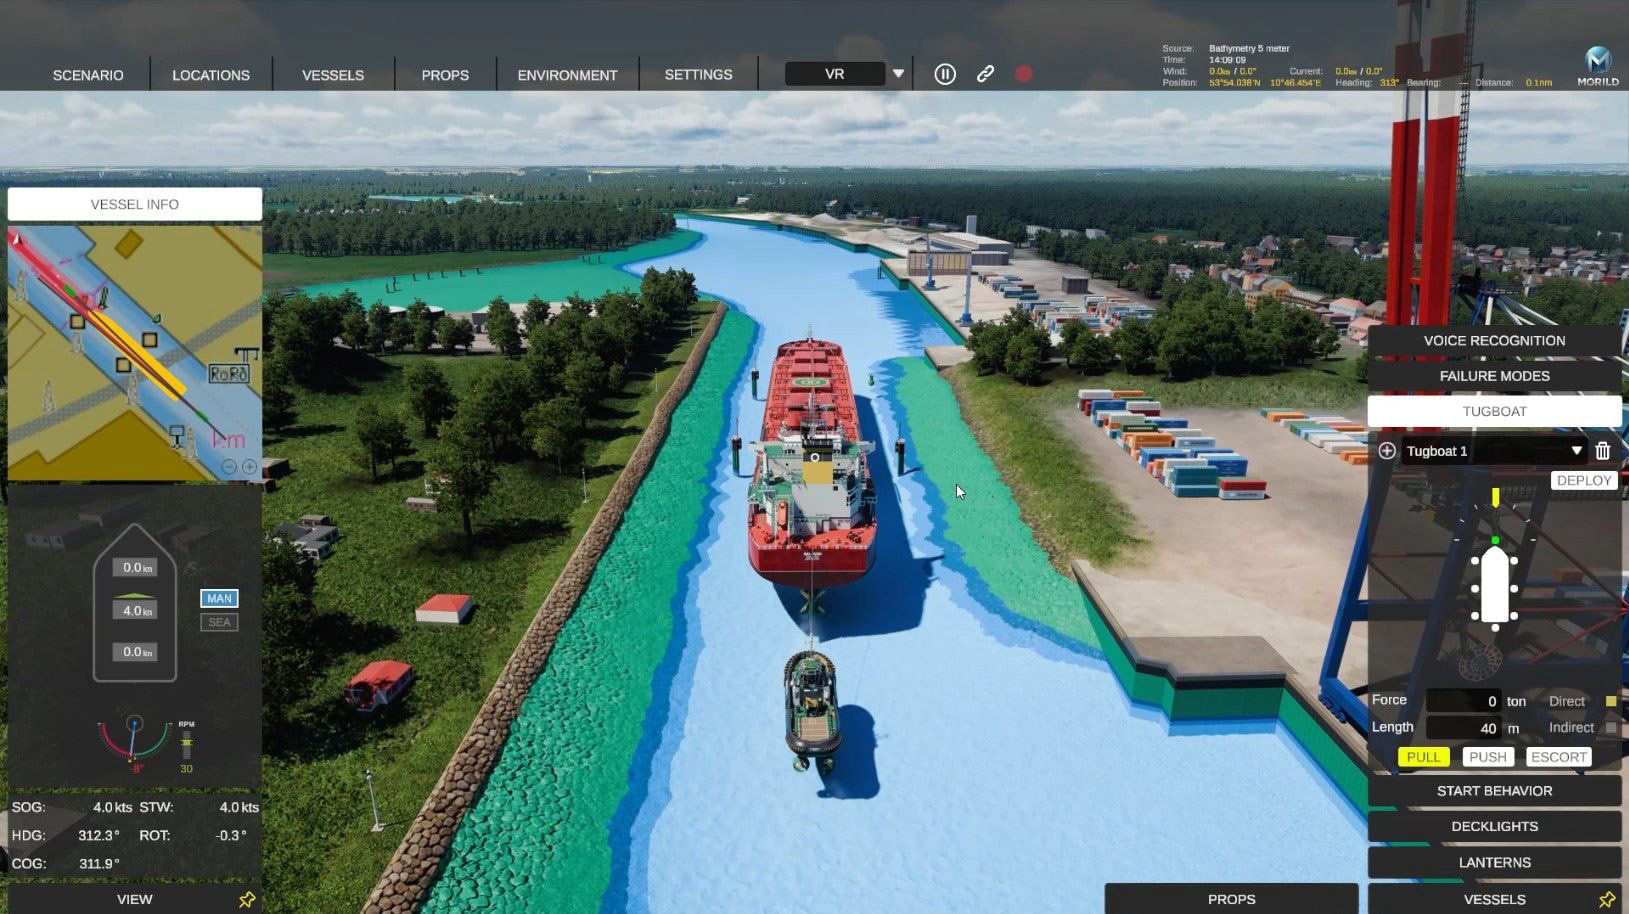Open the bottom PROPS panel
Viewport: 1629px width, 914px height.
(1231, 899)
